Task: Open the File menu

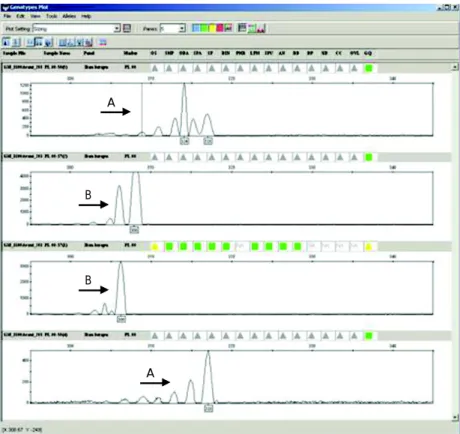Action: [7, 16]
